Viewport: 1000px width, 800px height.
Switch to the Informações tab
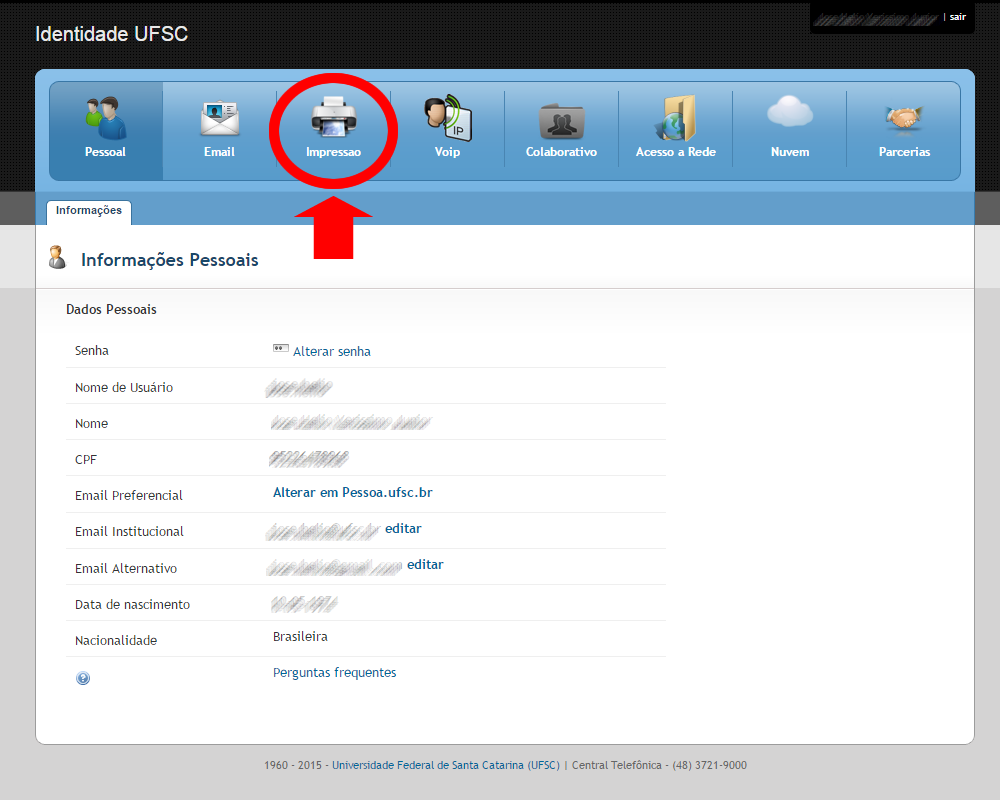coord(89,211)
